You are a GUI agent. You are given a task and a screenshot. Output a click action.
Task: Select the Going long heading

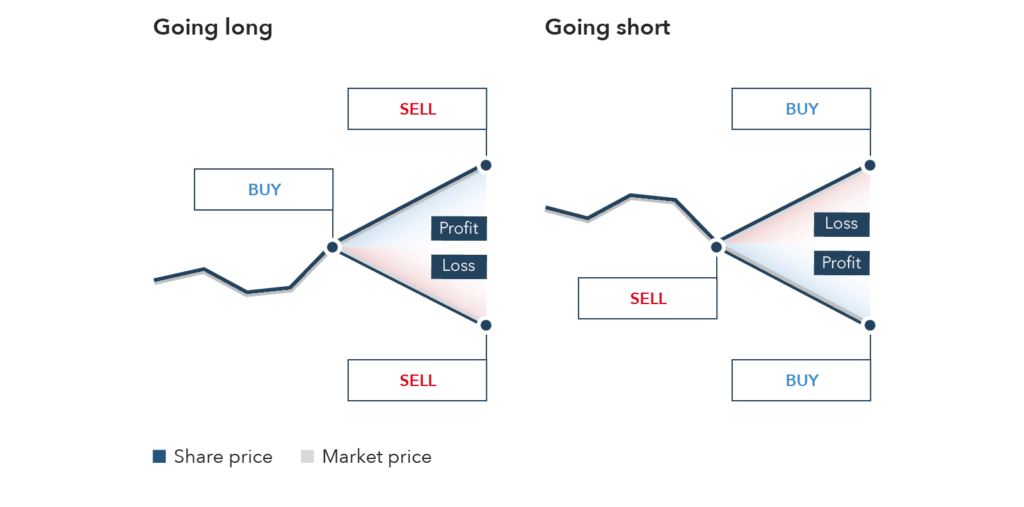click(212, 27)
